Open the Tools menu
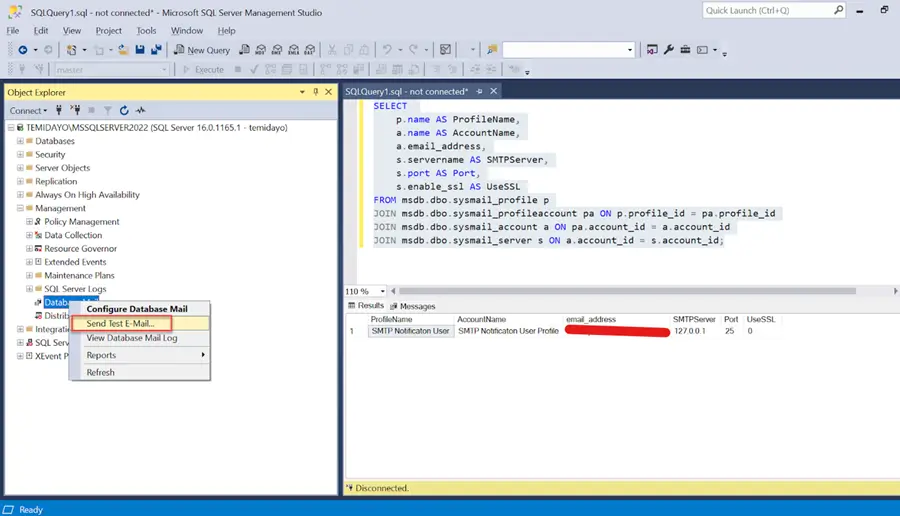Image resolution: width=900 pixels, height=516 pixels. (x=146, y=30)
